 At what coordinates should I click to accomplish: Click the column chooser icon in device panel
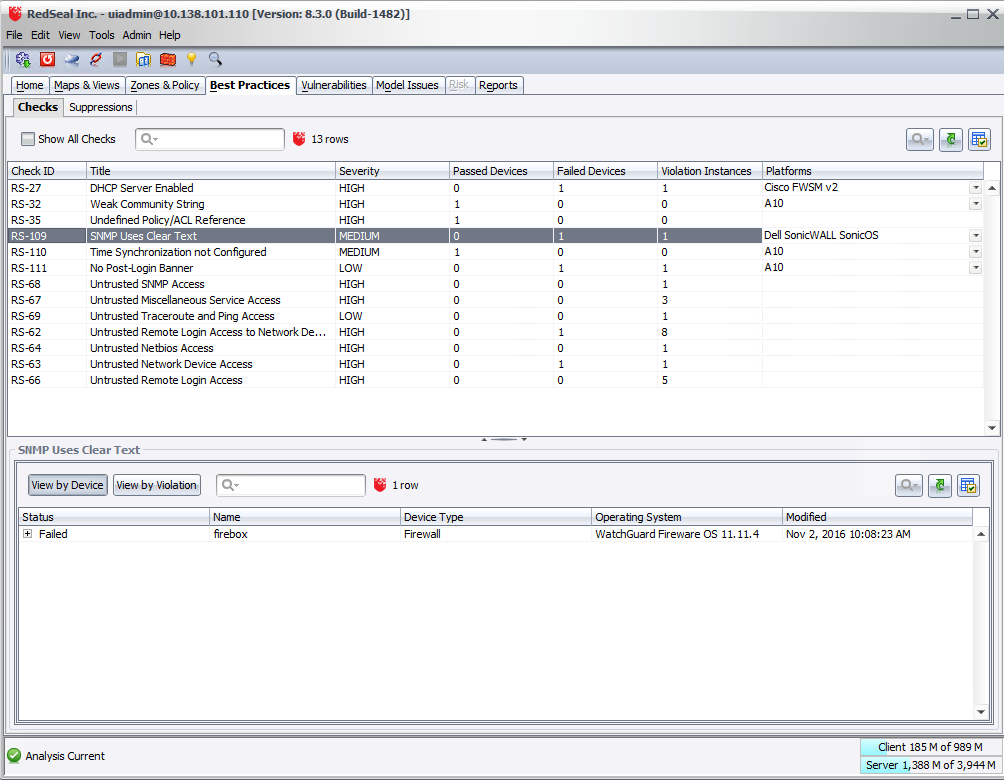[x=967, y=486]
